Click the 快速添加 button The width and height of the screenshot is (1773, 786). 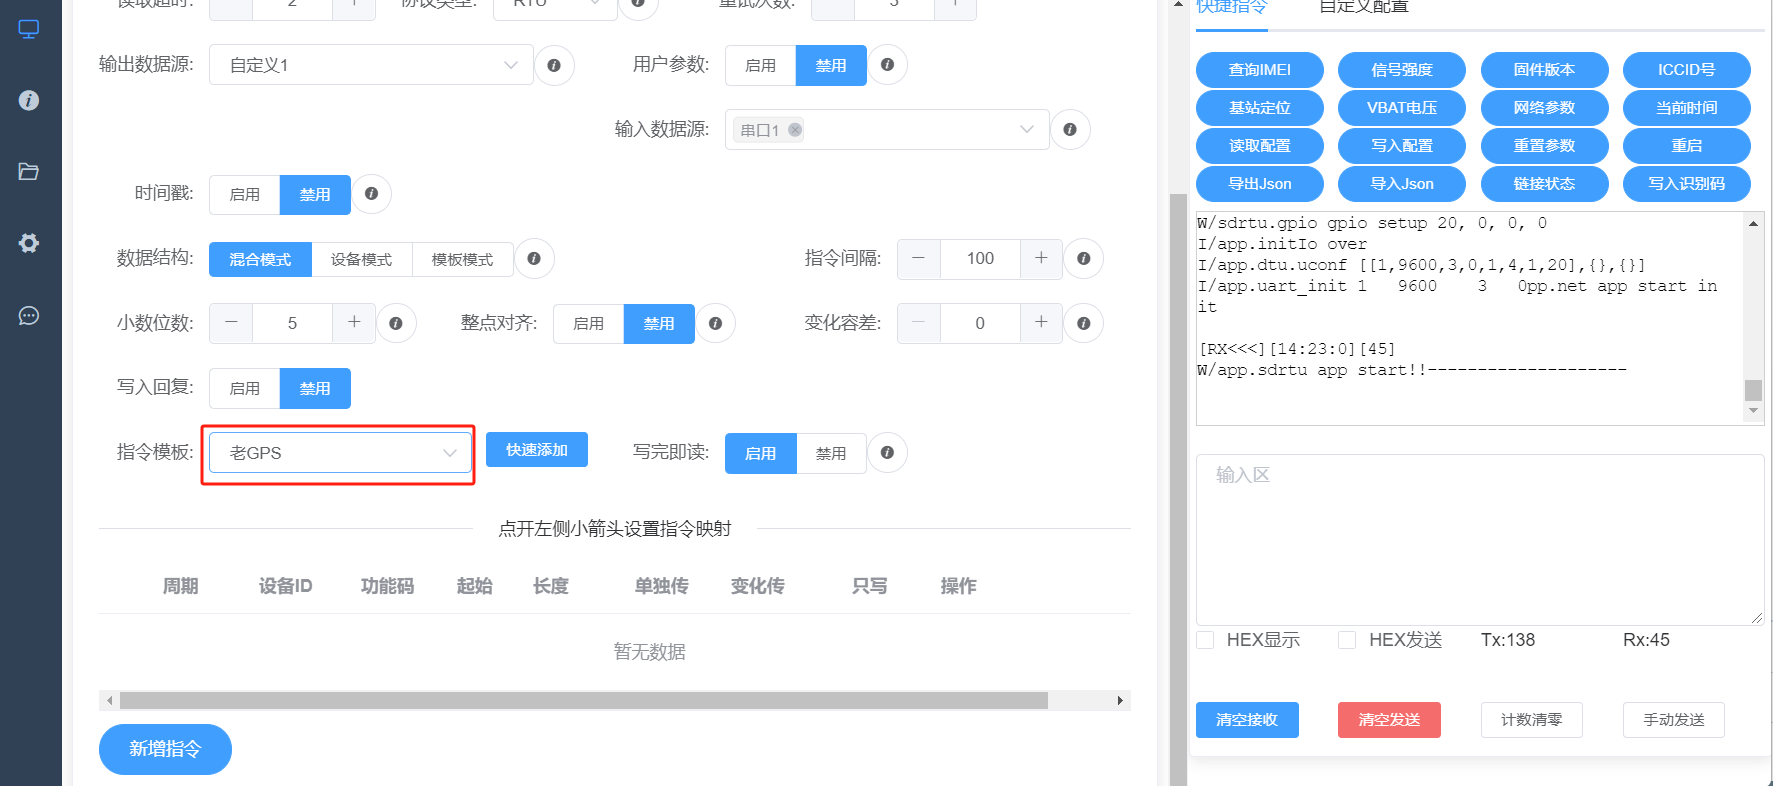pyautogui.click(x=537, y=450)
